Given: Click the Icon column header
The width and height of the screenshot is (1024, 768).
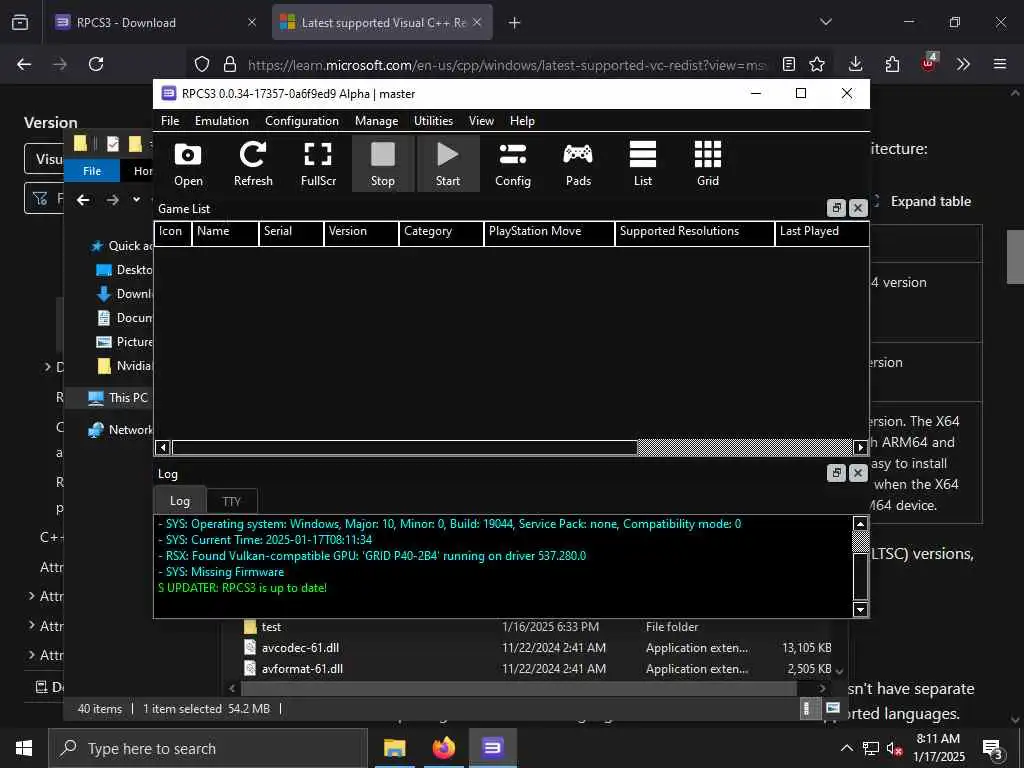Looking at the screenshot, I should tap(172, 232).
